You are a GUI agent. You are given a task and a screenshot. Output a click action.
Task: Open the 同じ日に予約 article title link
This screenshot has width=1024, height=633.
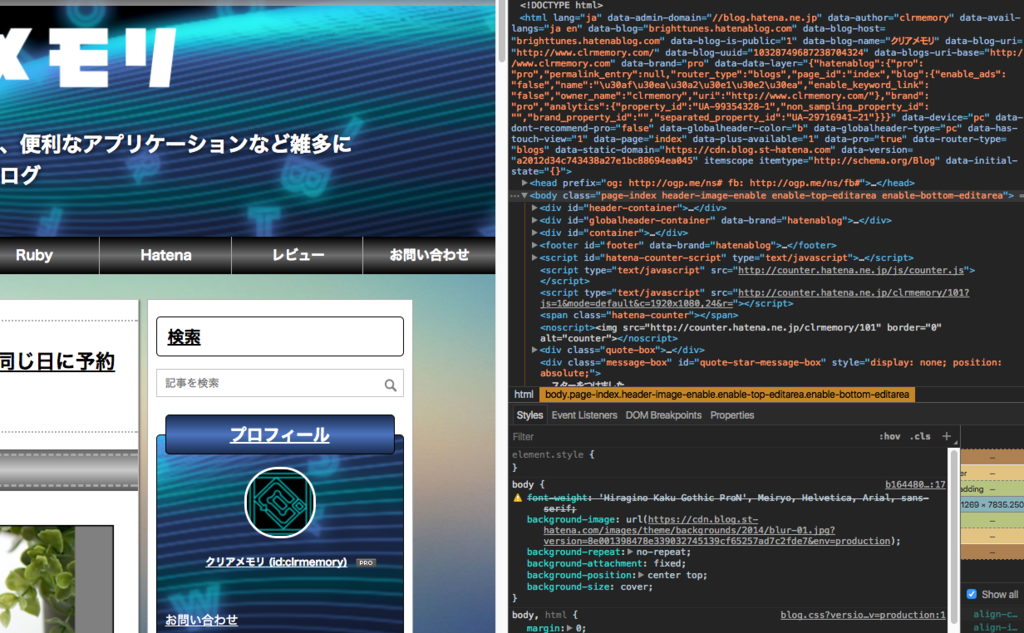(x=57, y=361)
